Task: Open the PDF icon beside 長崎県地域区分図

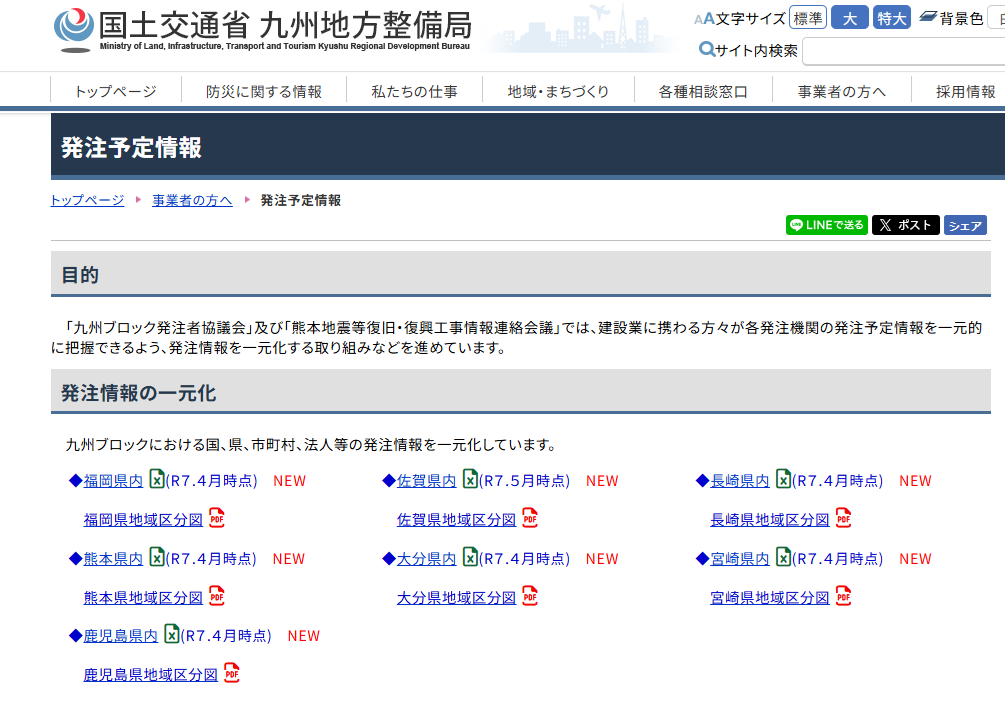Action: pos(843,518)
